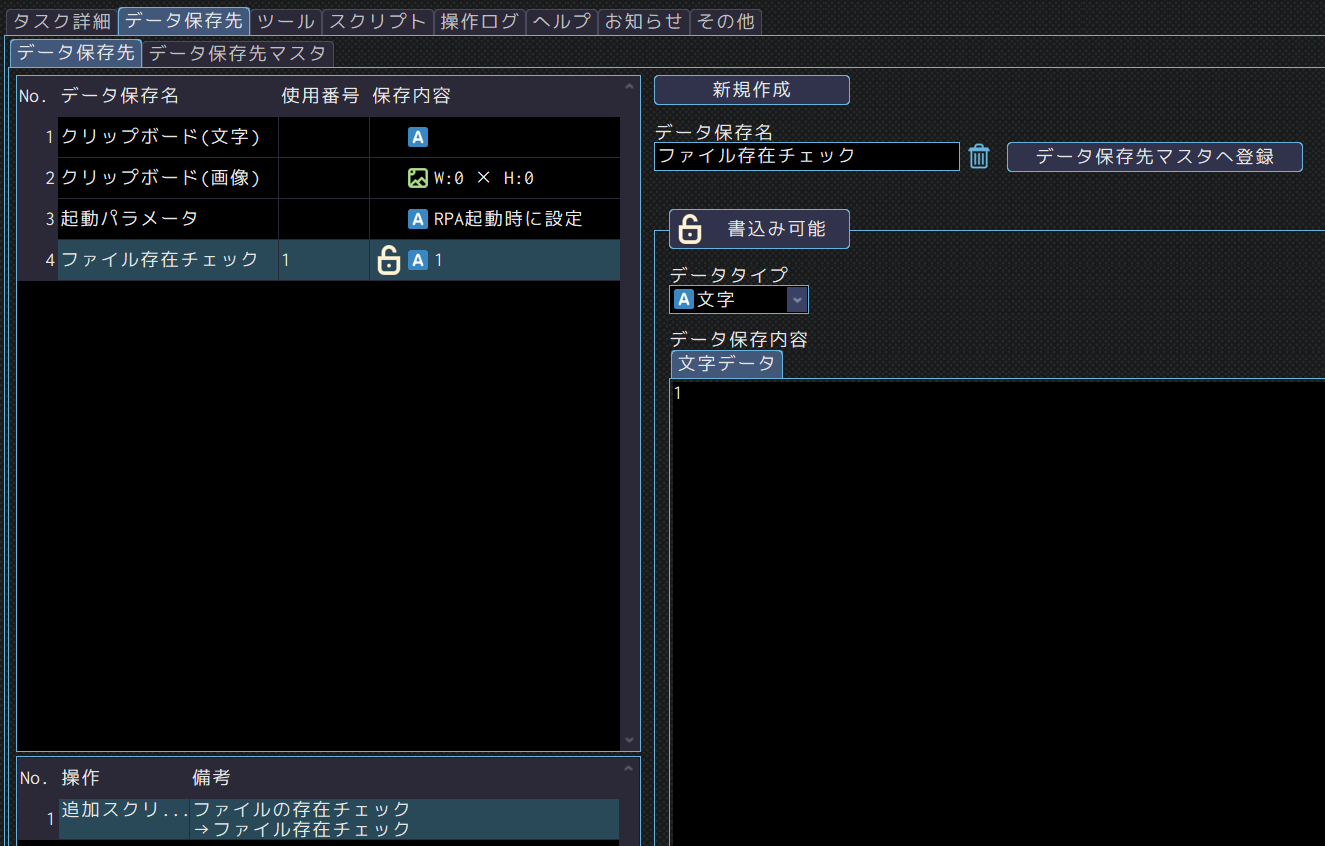
Task: Switch to the タスク詳細 tab
Action: pyautogui.click(x=61, y=21)
